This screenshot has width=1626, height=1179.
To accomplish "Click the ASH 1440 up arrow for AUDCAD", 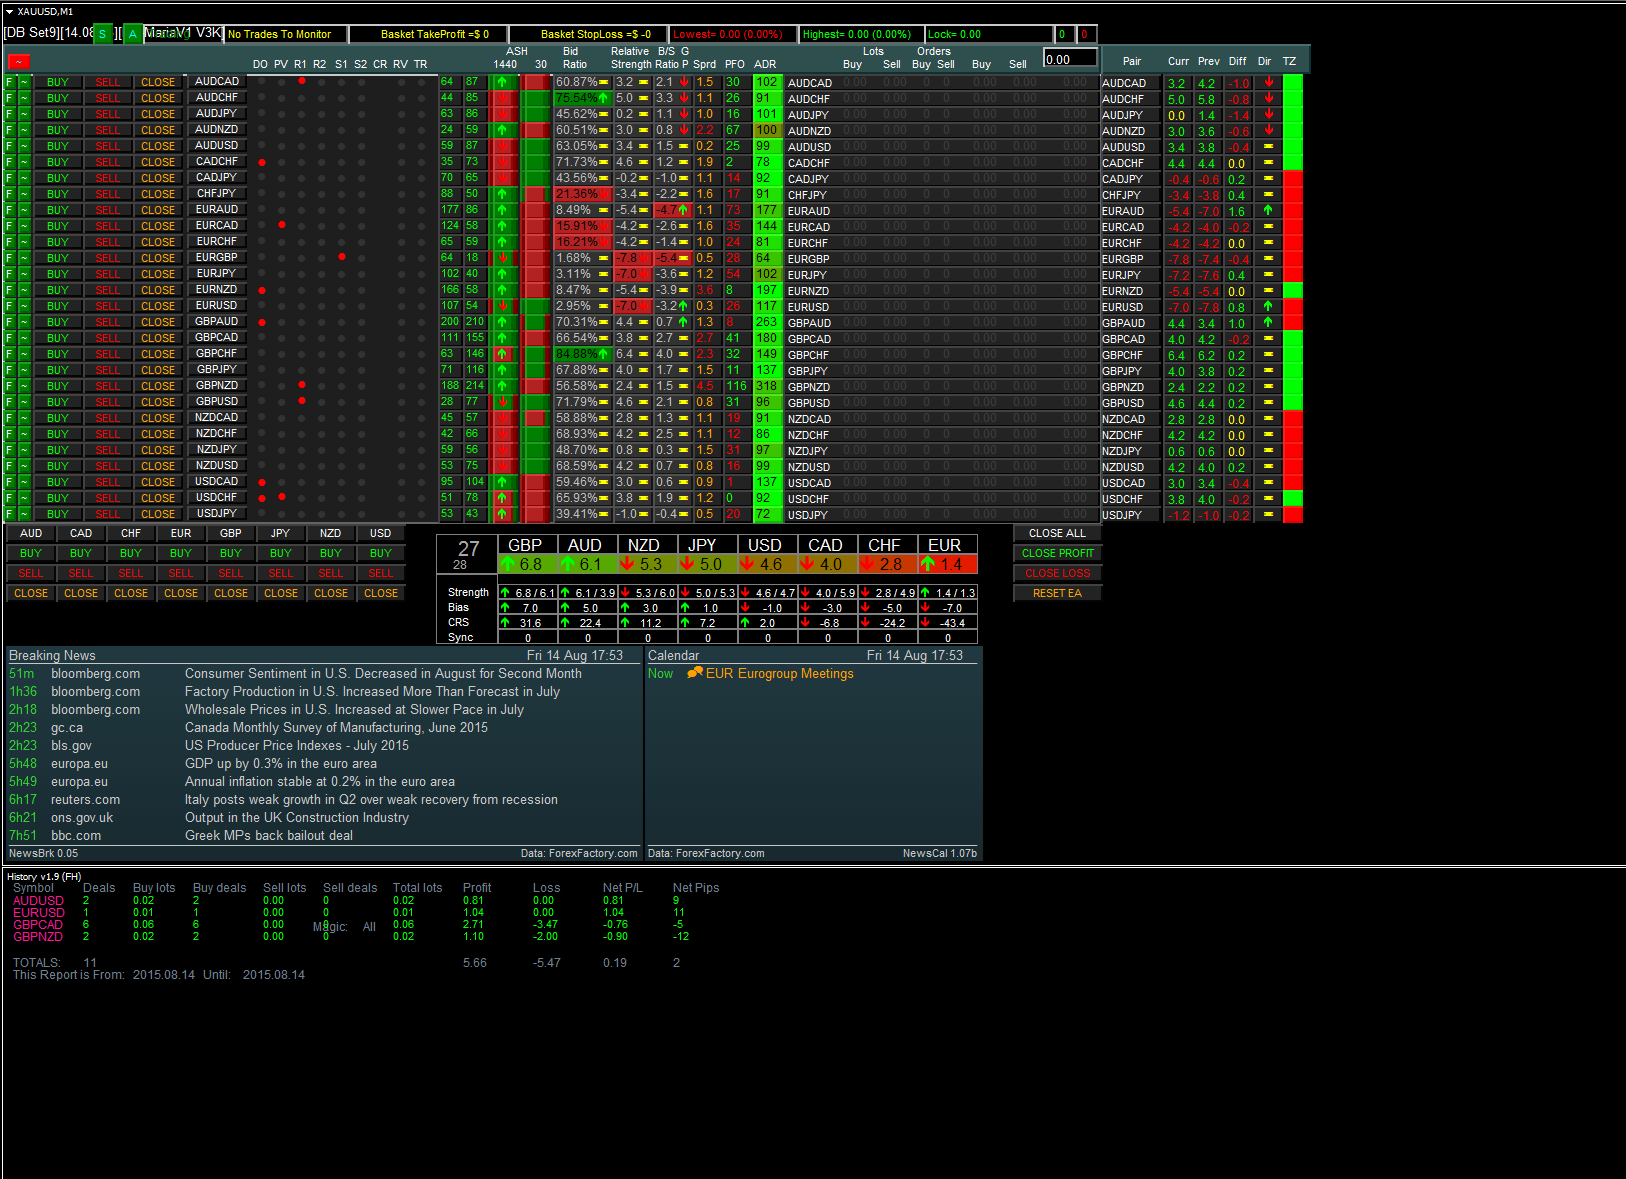I will (502, 82).
